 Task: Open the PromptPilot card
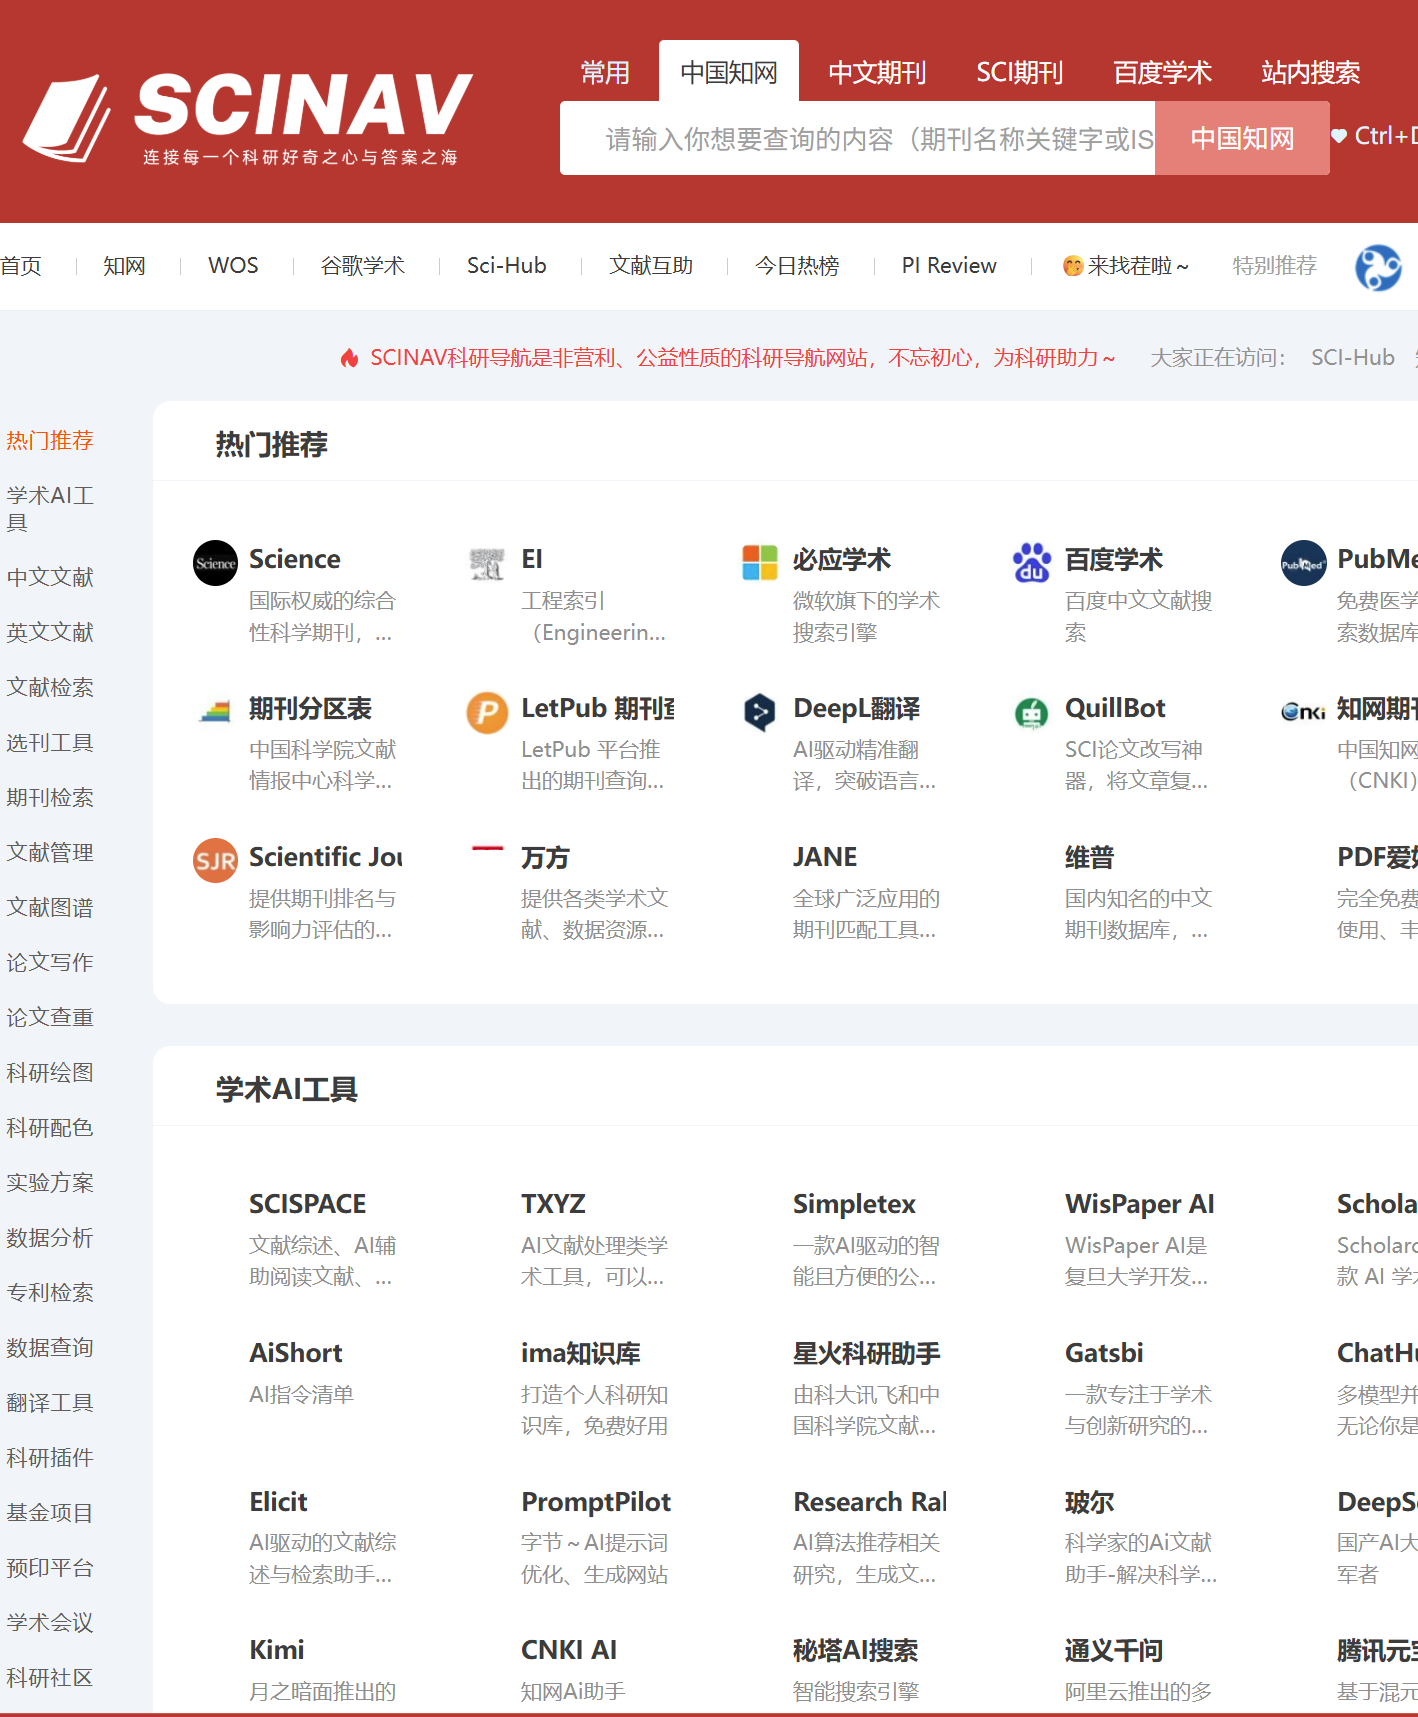(569, 1537)
